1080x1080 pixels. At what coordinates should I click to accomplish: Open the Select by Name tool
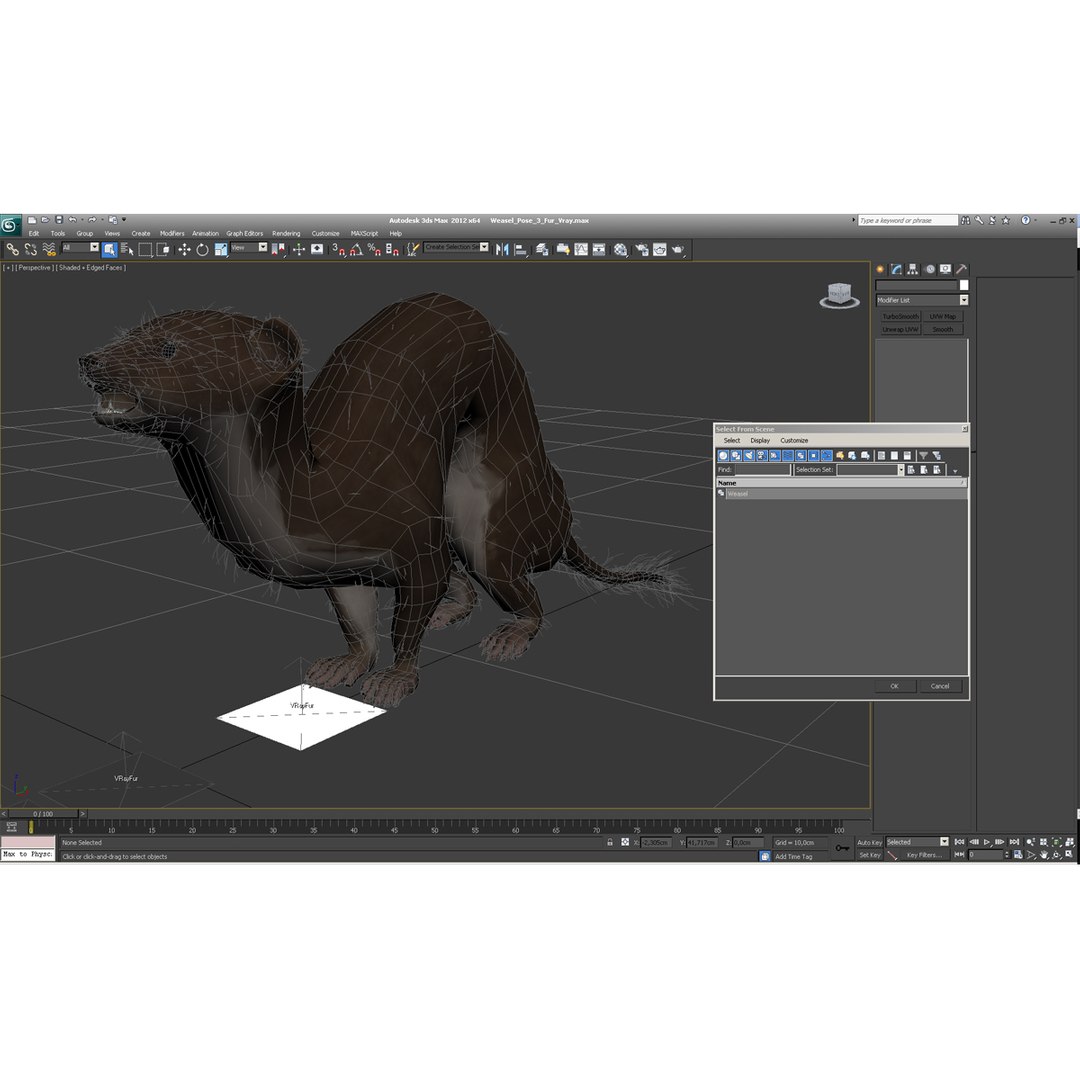tap(127, 249)
